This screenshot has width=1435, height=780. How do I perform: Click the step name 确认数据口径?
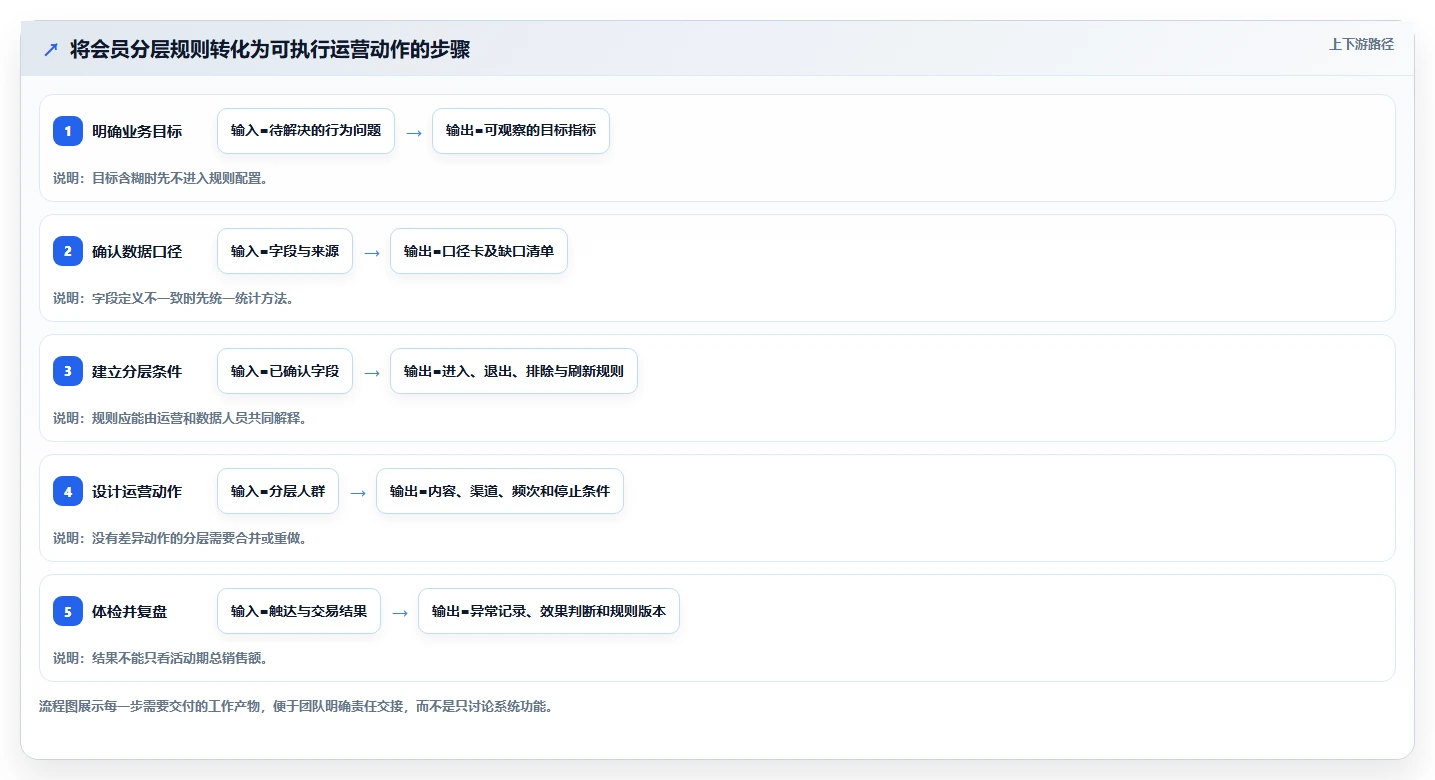137,251
